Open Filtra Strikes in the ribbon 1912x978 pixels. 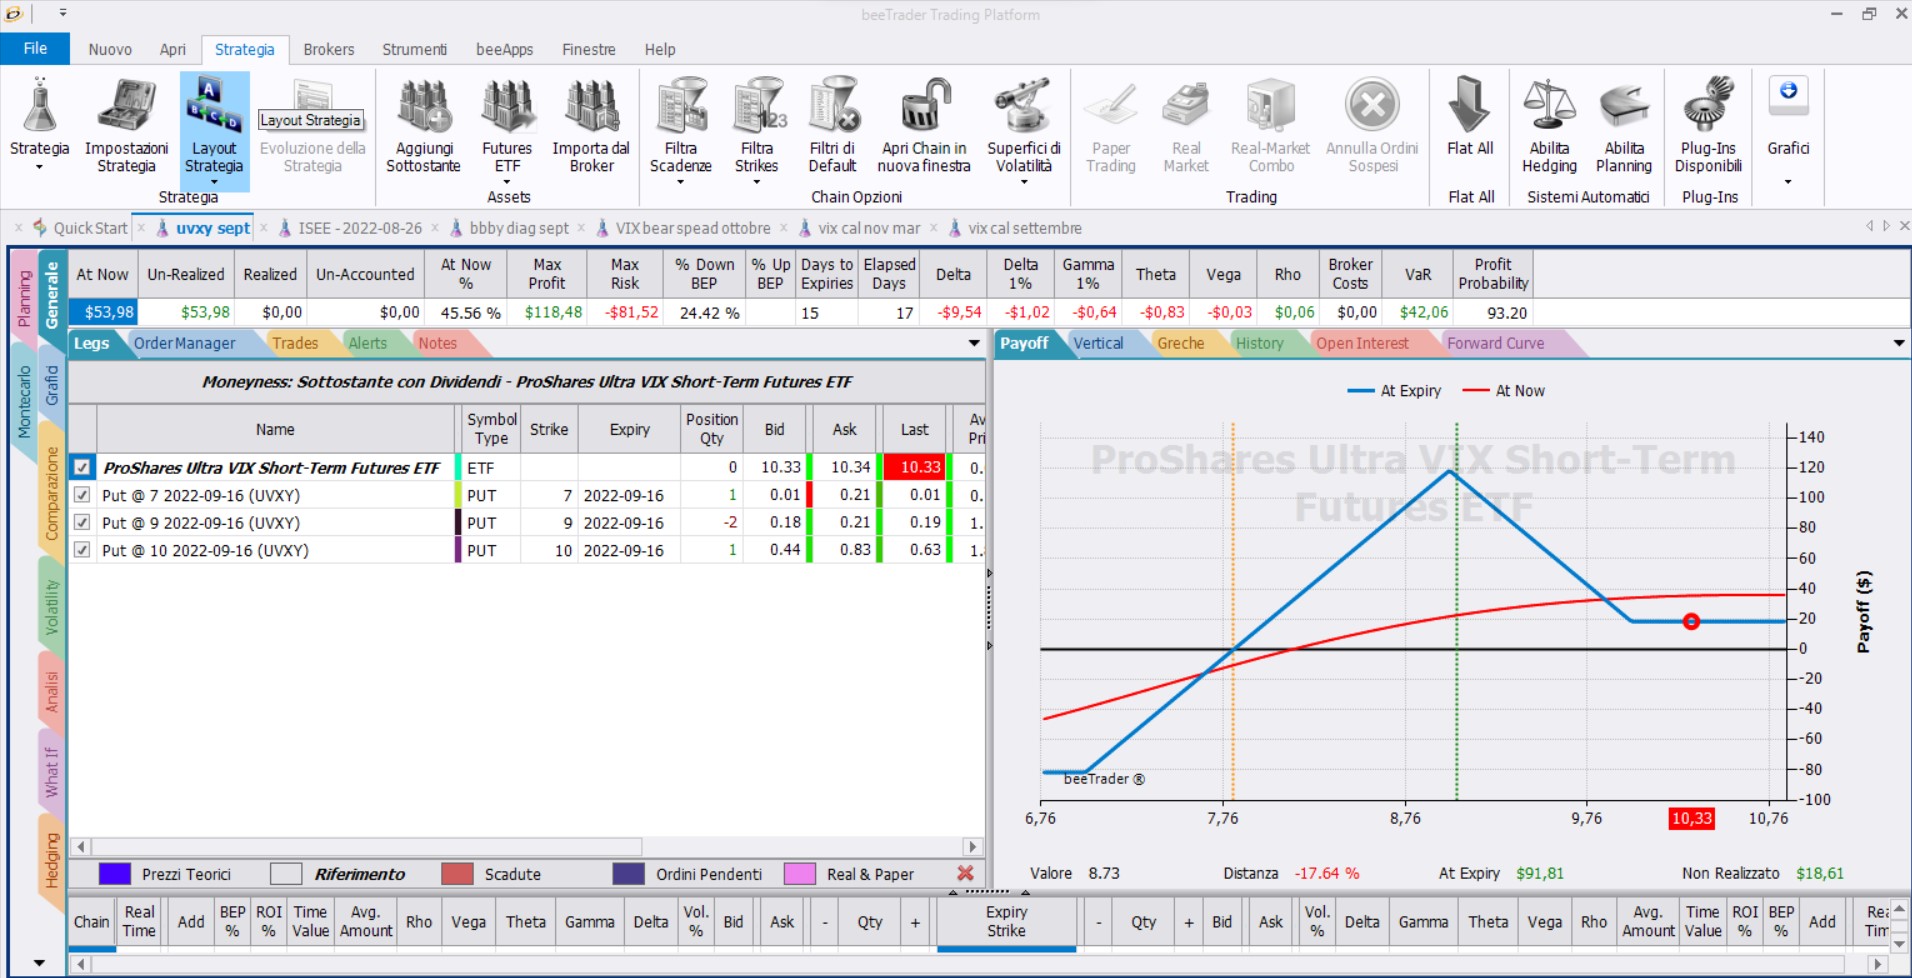coord(757,105)
